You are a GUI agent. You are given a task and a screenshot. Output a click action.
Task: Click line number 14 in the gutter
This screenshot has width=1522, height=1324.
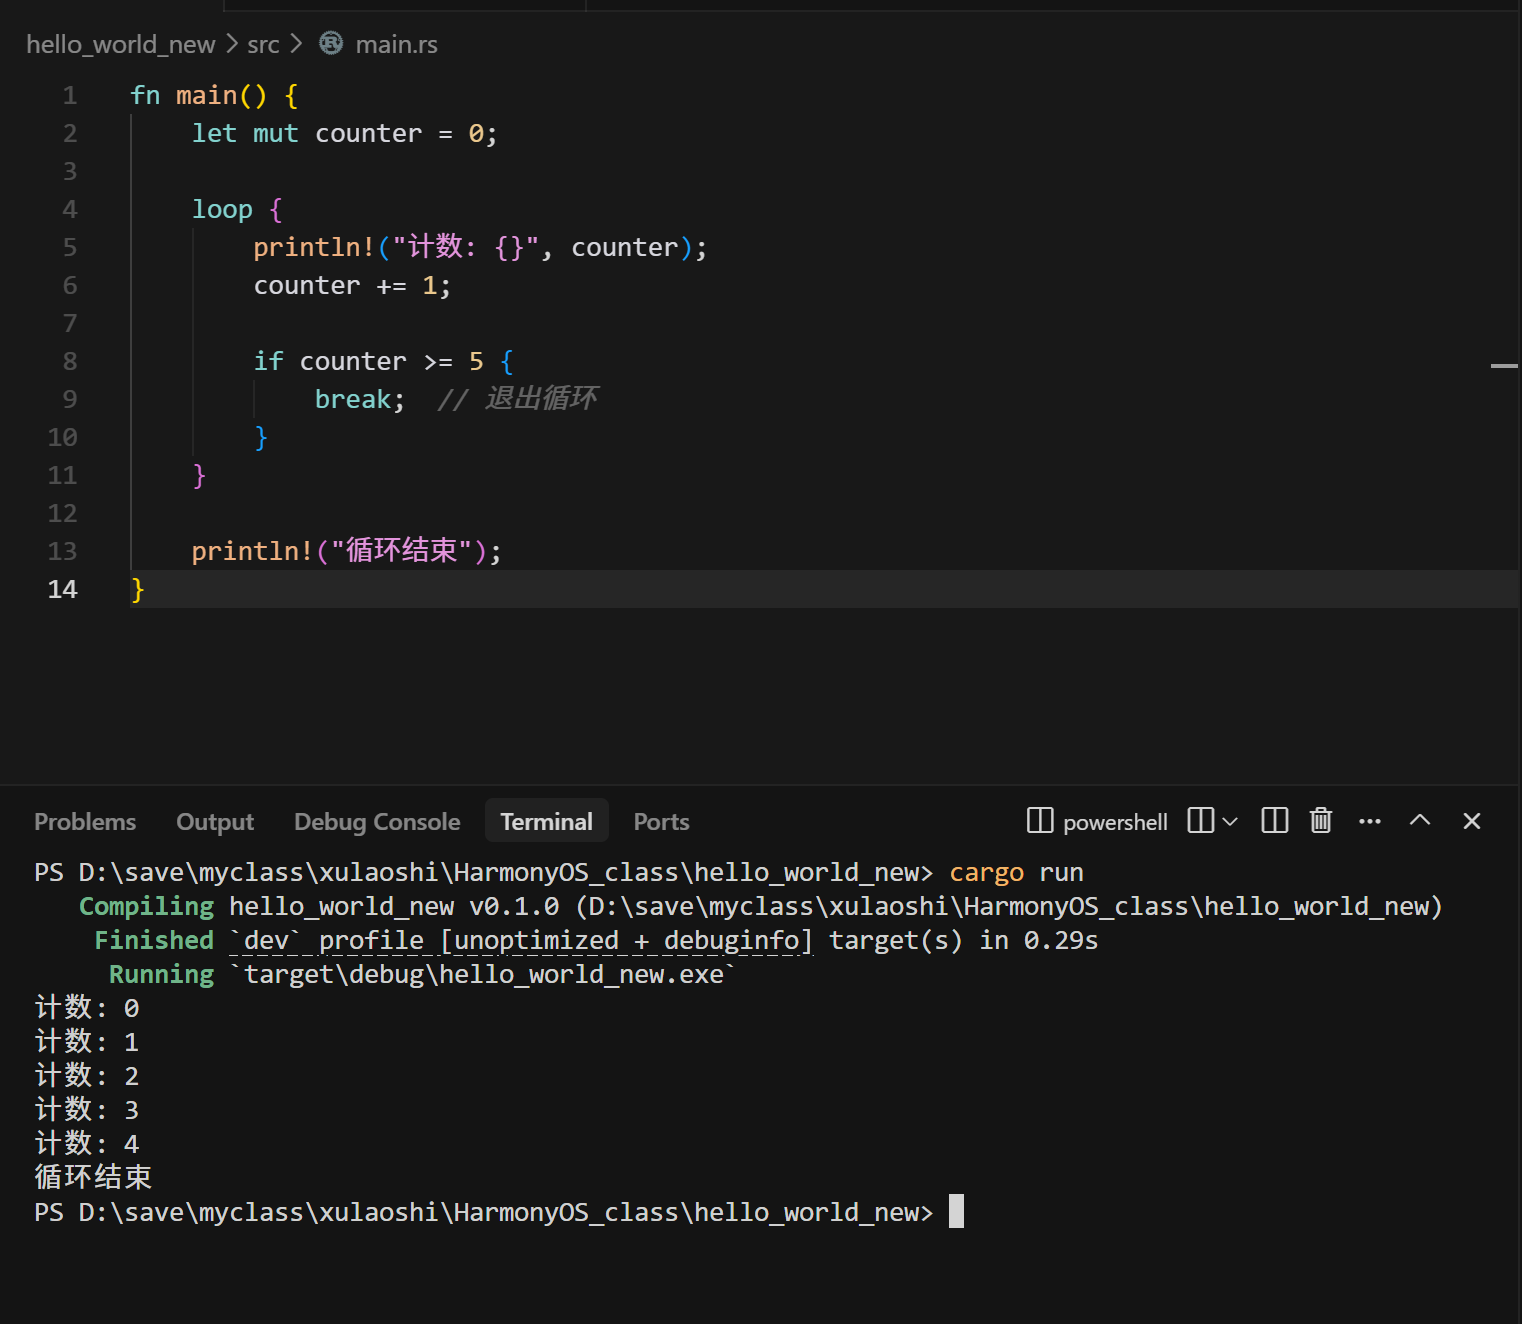pos(62,589)
